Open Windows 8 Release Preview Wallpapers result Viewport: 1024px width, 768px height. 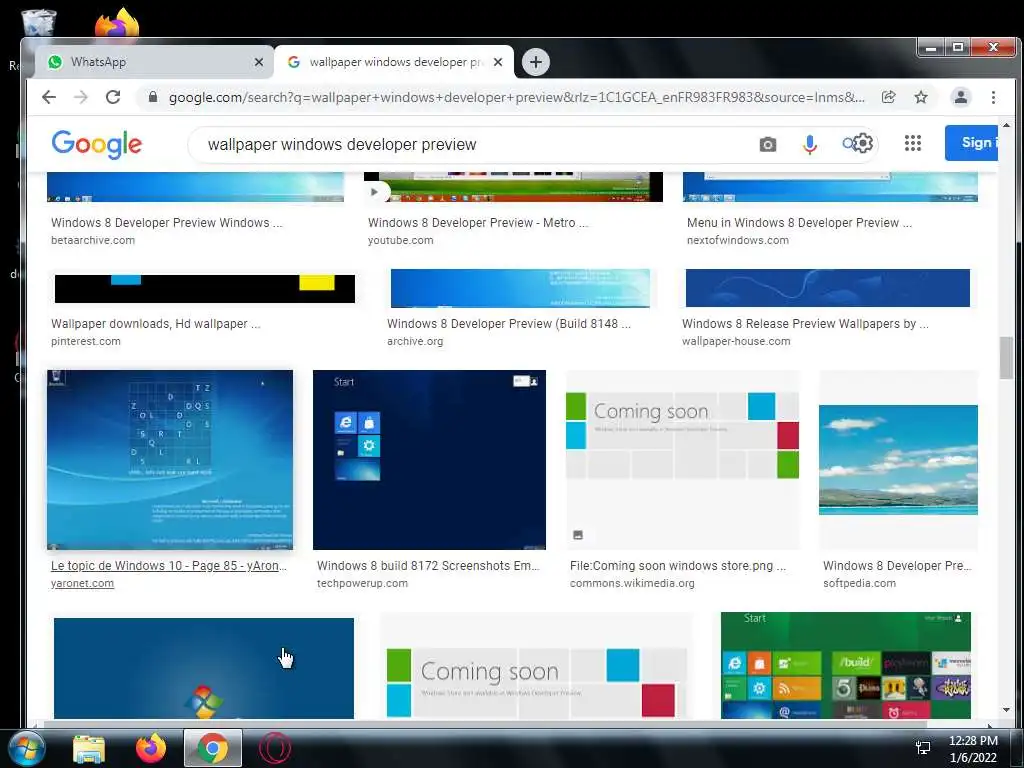(x=805, y=324)
